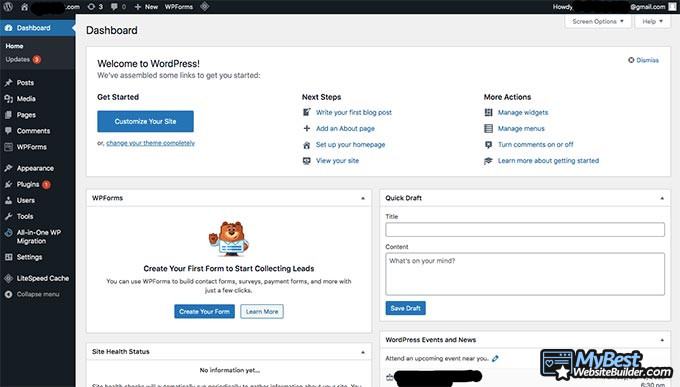Collapse the WPForms widget
The image size is (680, 387).
[363, 198]
